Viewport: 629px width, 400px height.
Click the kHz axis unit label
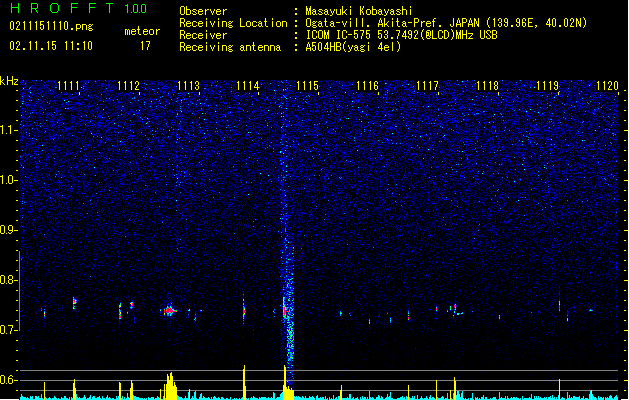[x=9, y=81]
